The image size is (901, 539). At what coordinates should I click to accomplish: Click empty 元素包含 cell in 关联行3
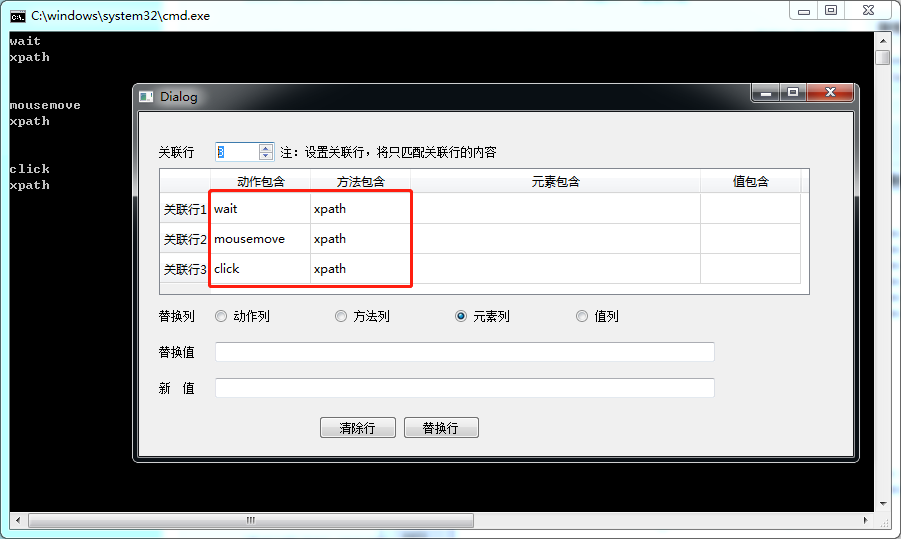pyautogui.click(x=556, y=268)
